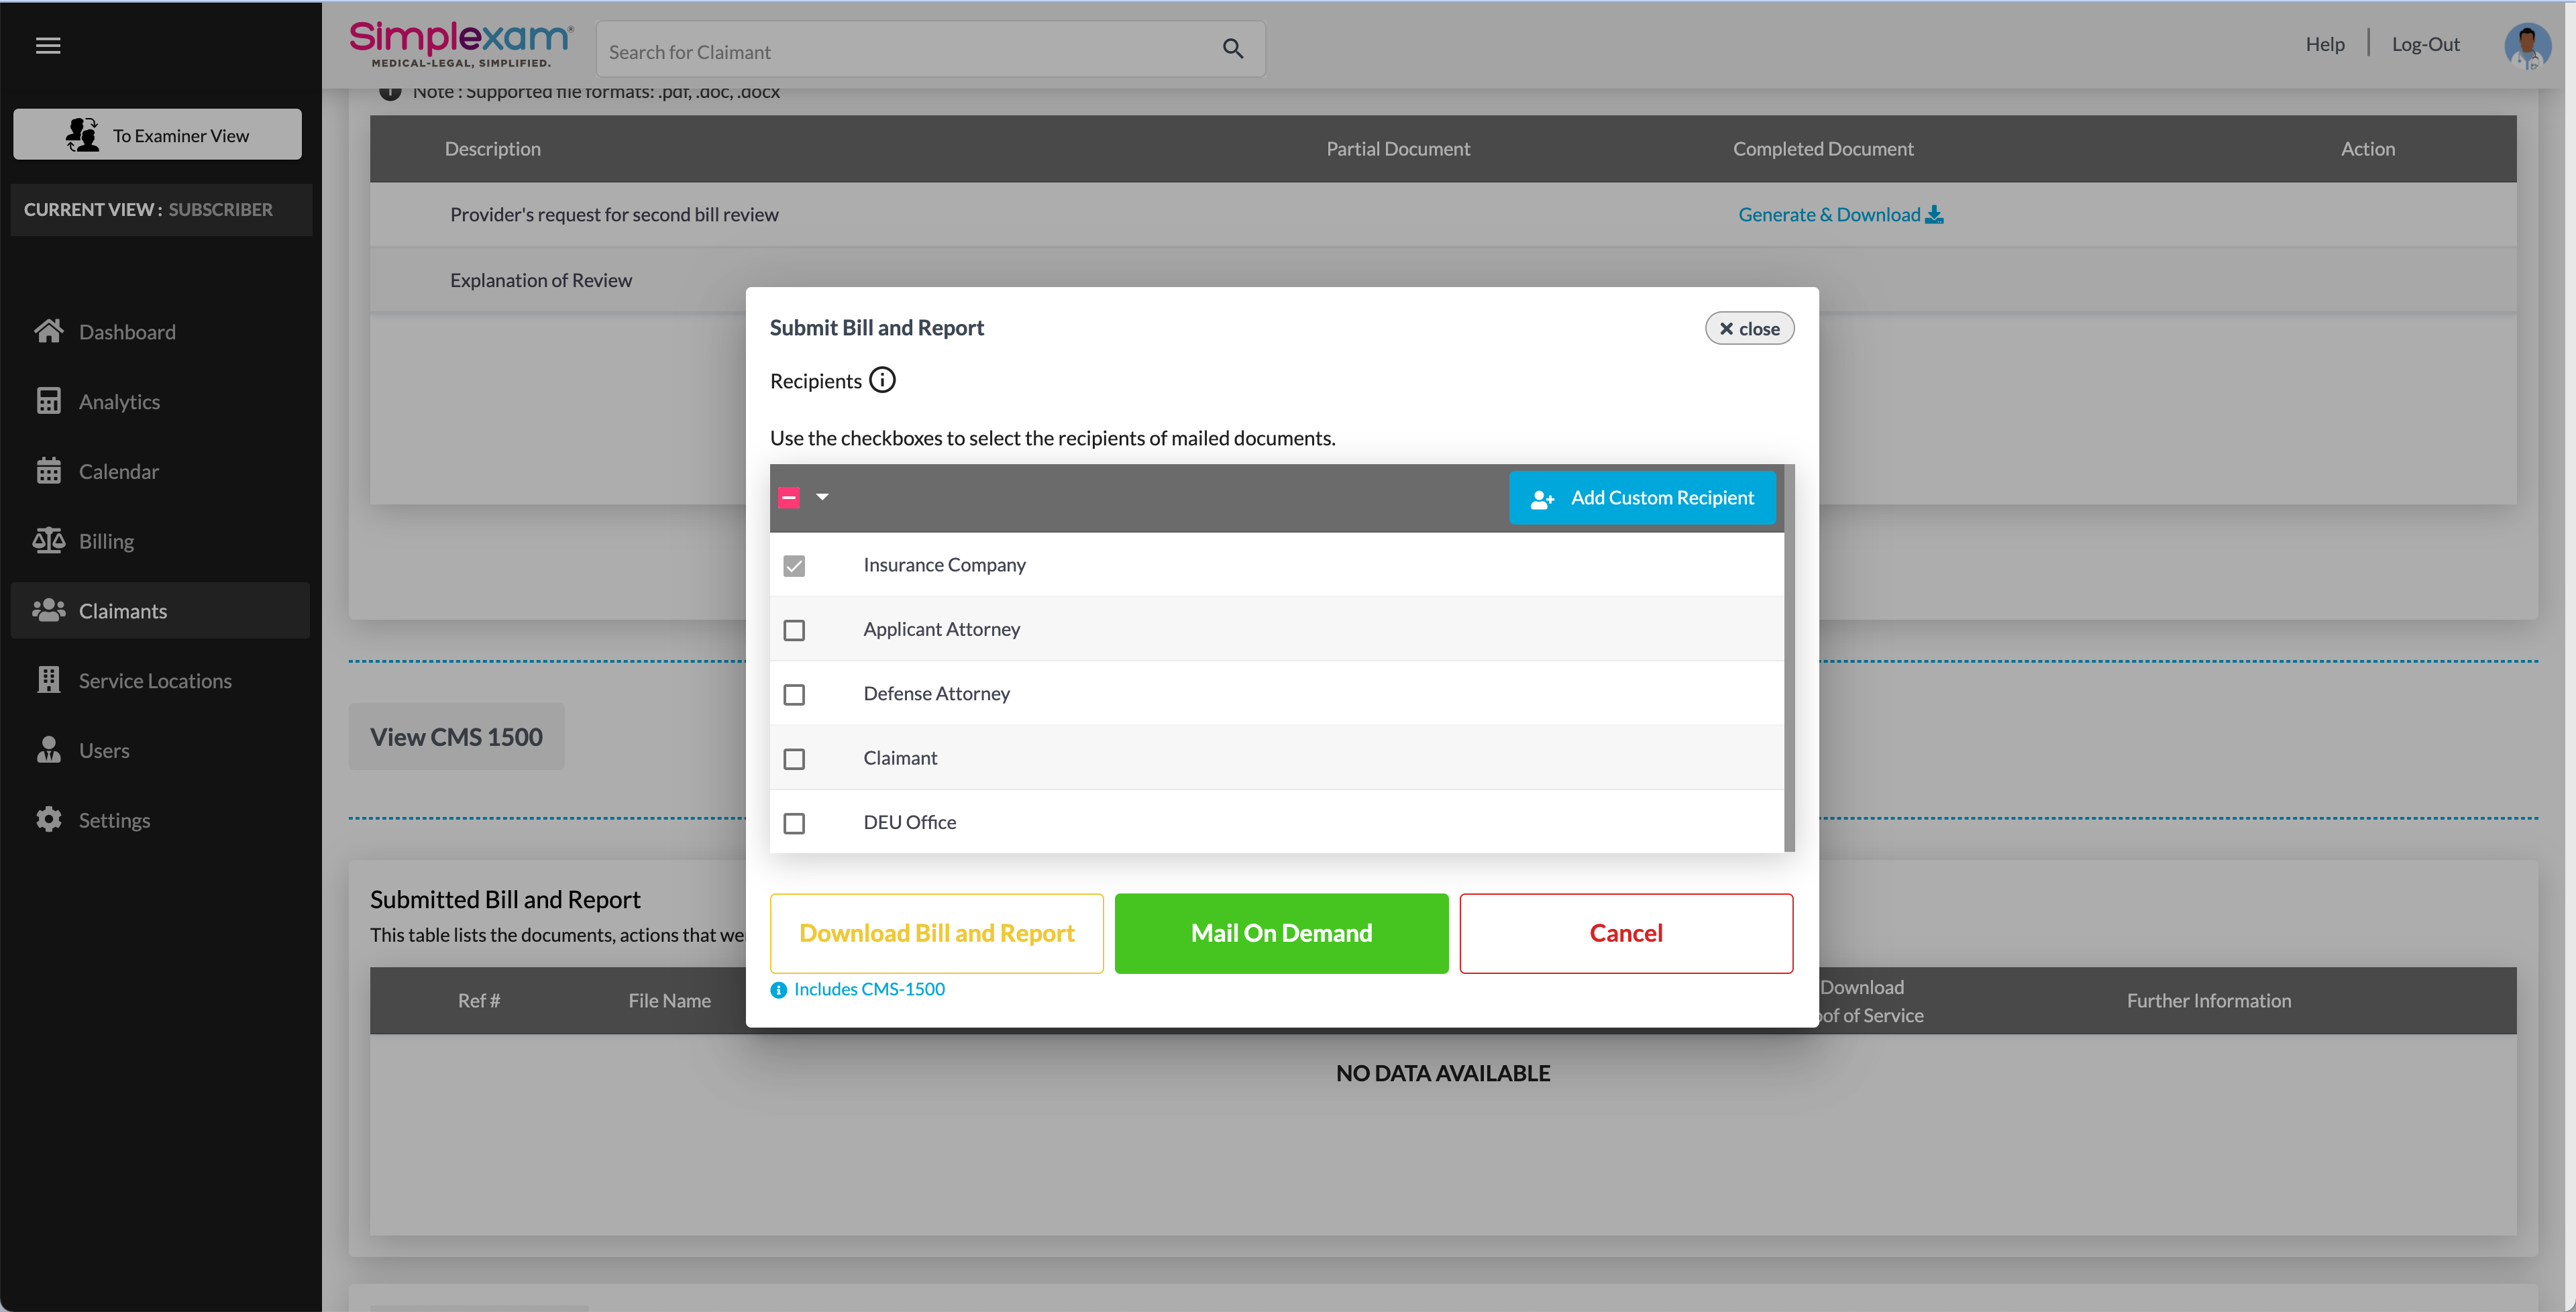Click the Billing scales icon
The image size is (2576, 1312).
48,541
